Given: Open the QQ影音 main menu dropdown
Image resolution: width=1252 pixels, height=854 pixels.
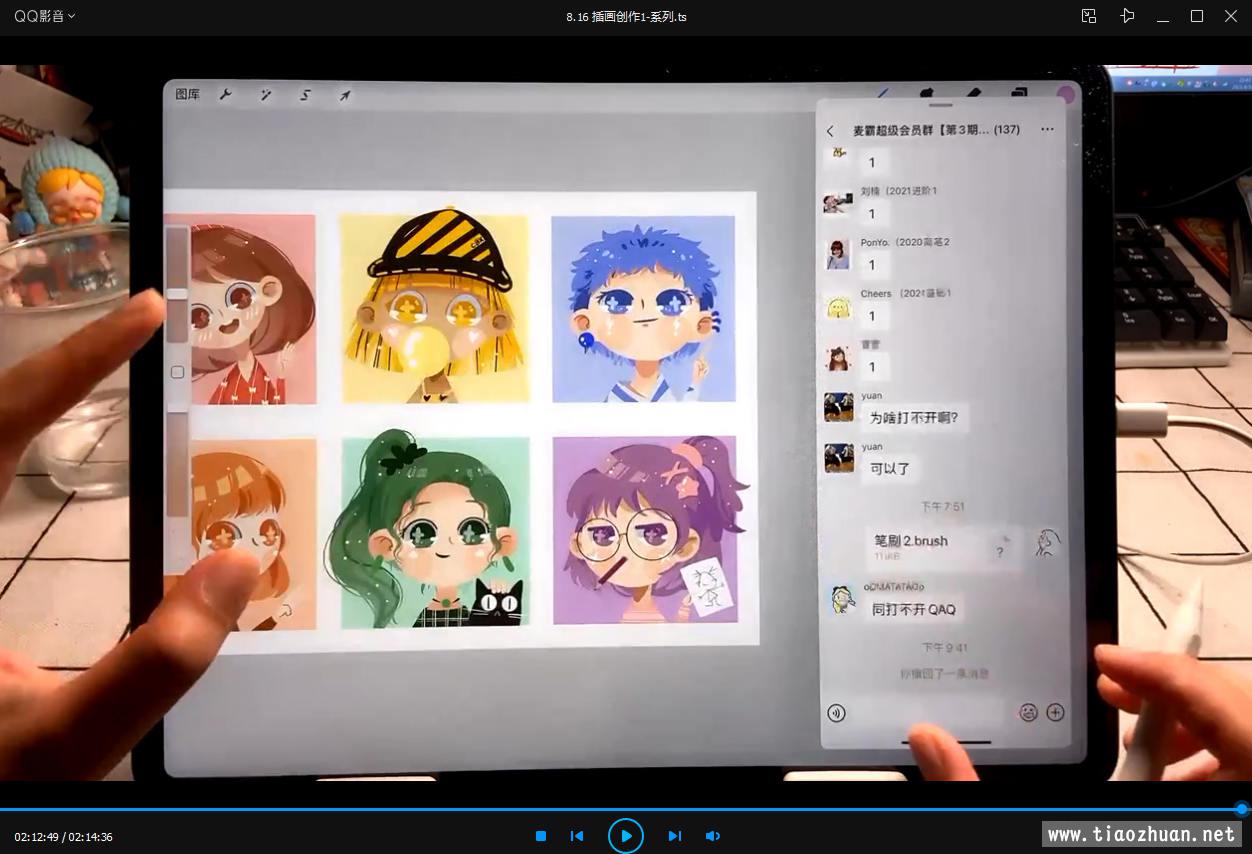Looking at the screenshot, I should pos(44,16).
